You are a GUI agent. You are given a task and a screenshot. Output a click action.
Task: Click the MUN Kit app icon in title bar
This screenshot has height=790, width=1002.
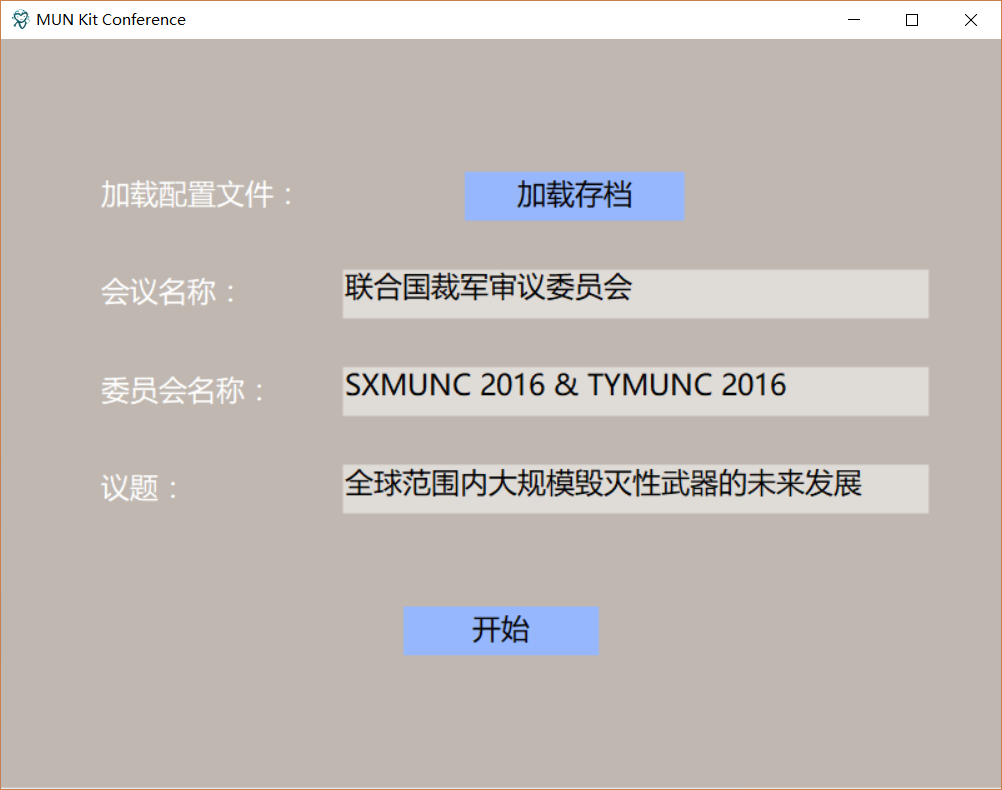tap(20, 20)
